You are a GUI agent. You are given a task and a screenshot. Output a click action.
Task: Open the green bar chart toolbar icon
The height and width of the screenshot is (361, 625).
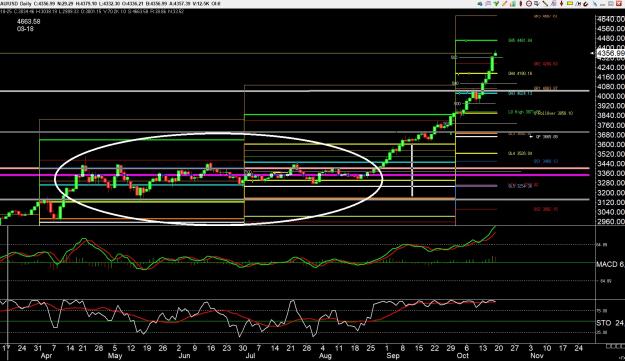pyautogui.click(x=513, y=4)
